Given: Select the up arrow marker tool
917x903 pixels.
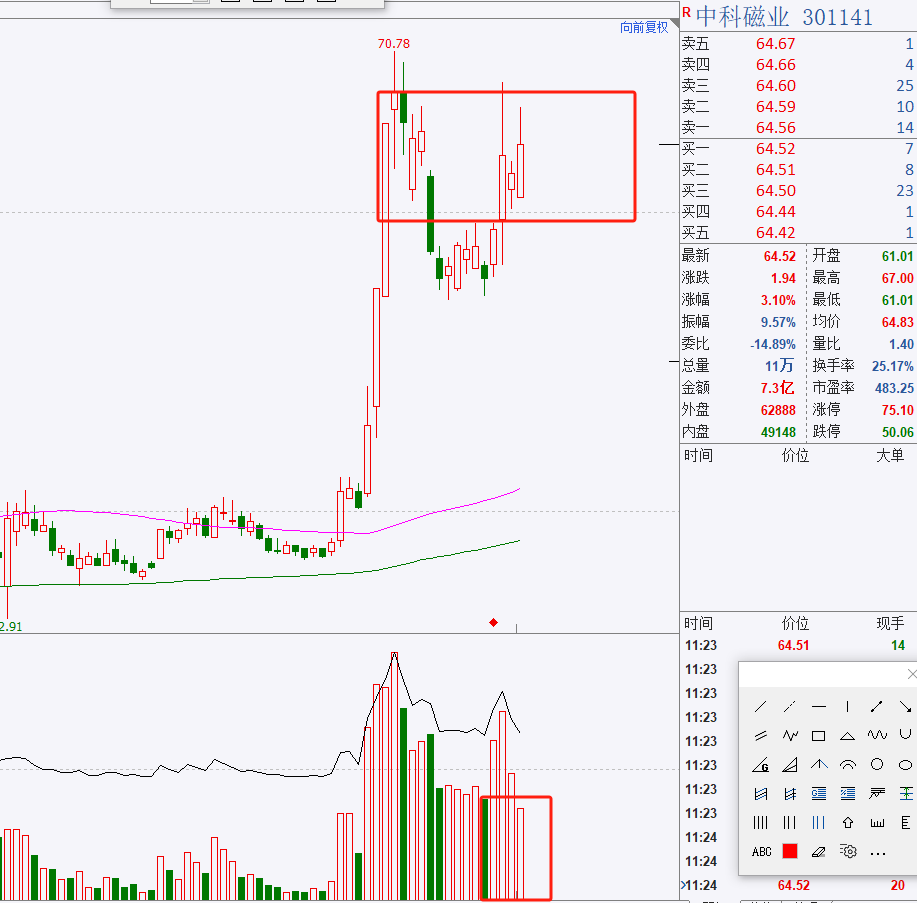Looking at the screenshot, I should click(847, 823).
